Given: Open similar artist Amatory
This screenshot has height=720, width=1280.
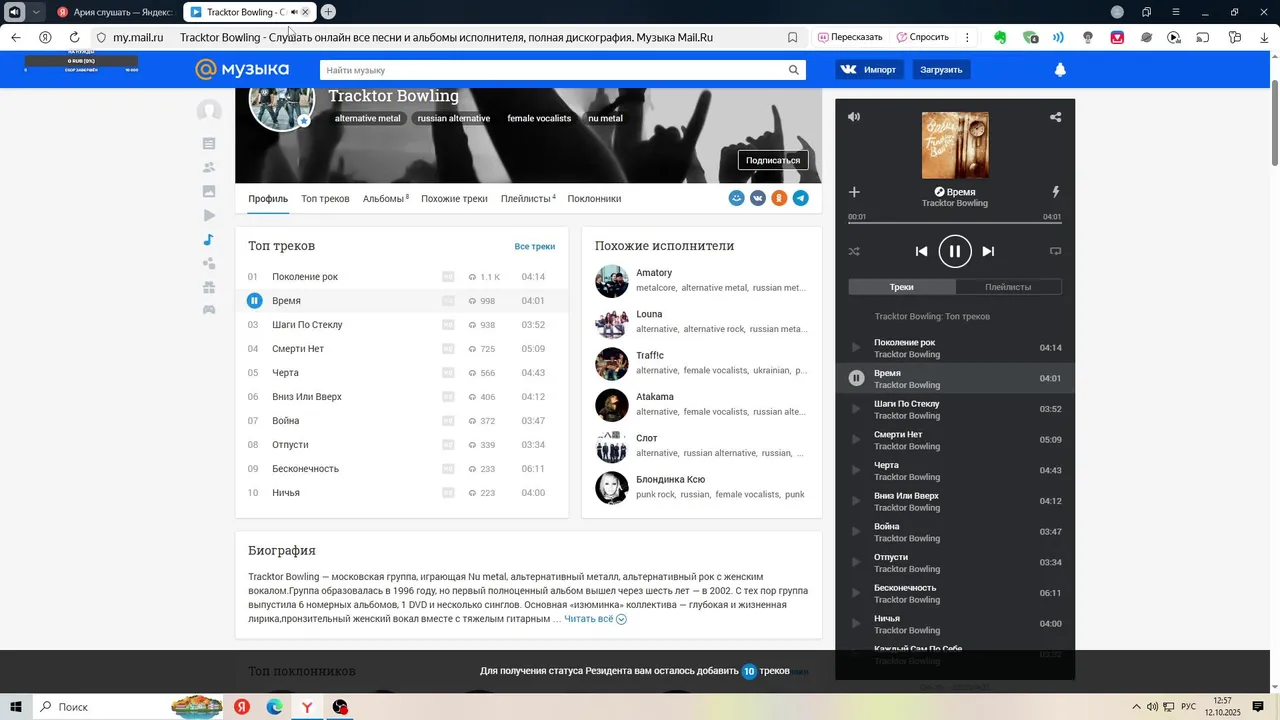Looking at the screenshot, I should pyautogui.click(x=654, y=273).
